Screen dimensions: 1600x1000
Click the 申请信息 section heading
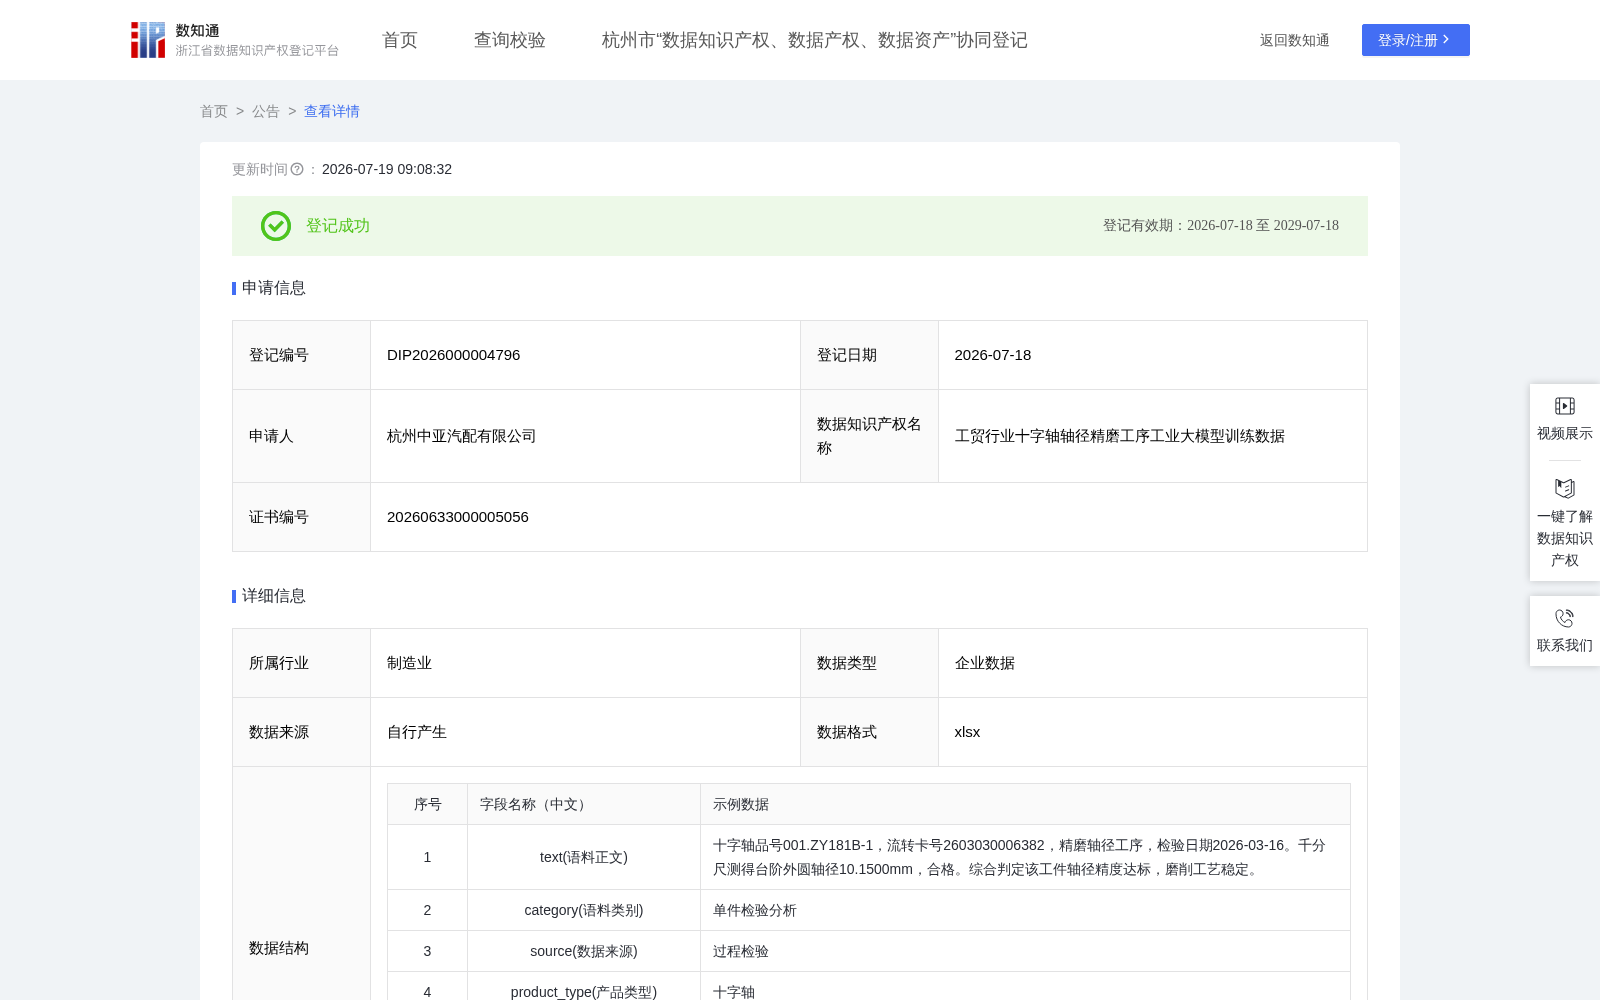click(x=274, y=288)
